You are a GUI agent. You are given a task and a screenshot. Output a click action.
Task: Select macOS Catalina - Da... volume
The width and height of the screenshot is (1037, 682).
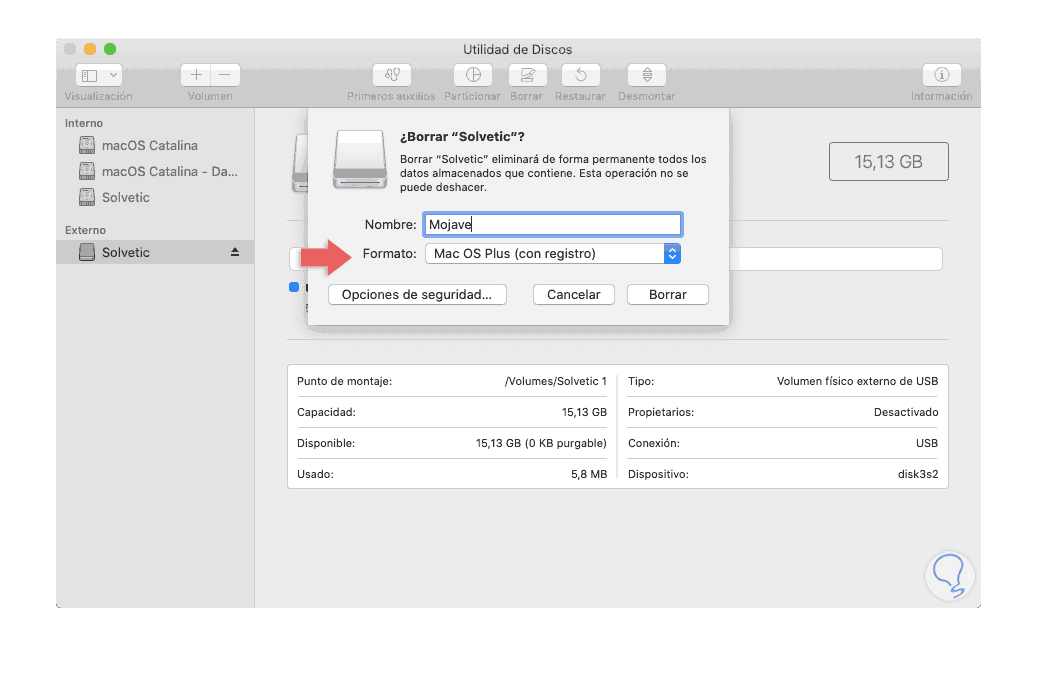coord(169,171)
